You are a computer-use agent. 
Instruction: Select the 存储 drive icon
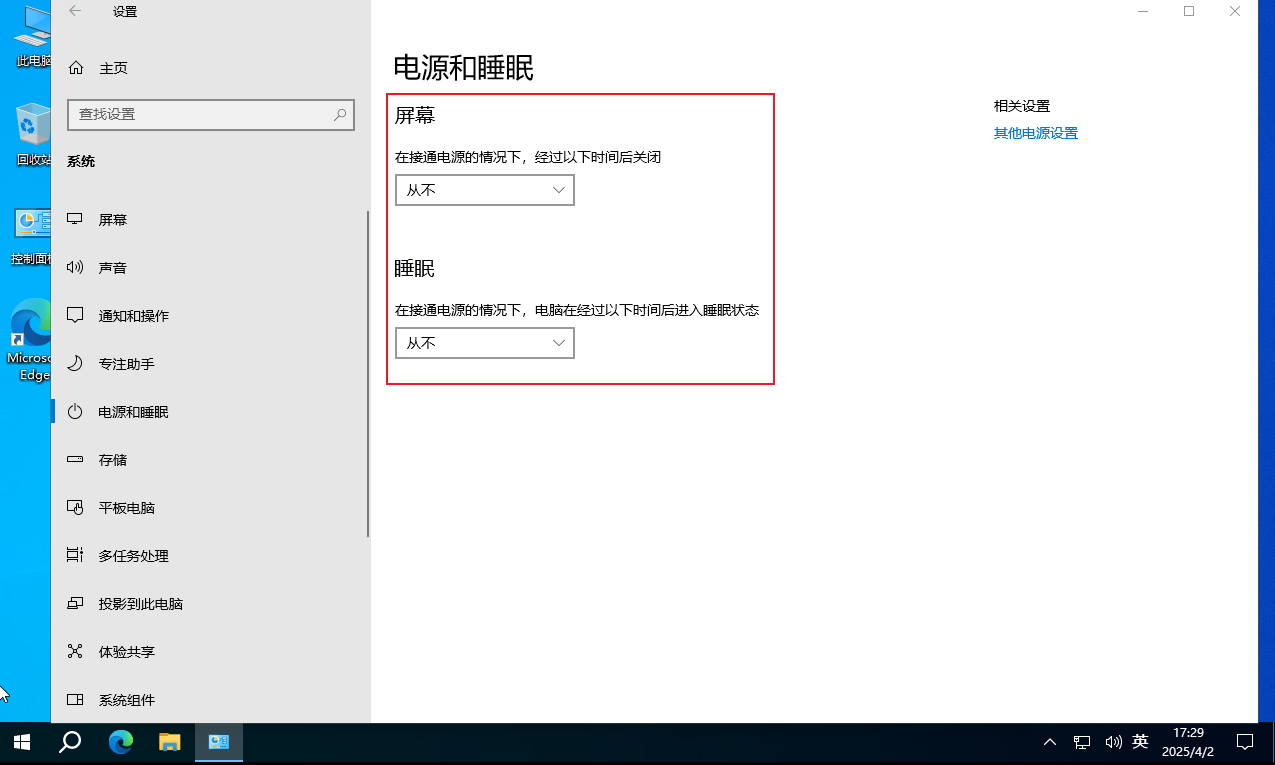click(x=75, y=459)
